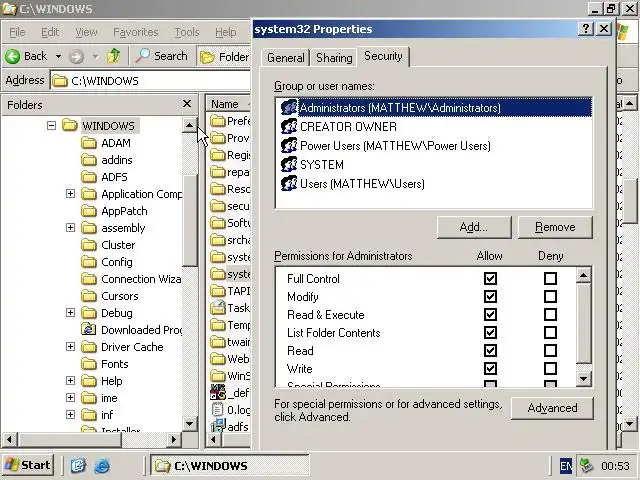Switch to the General tab
The height and width of the screenshot is (480, 640).
tap(285, 58)
